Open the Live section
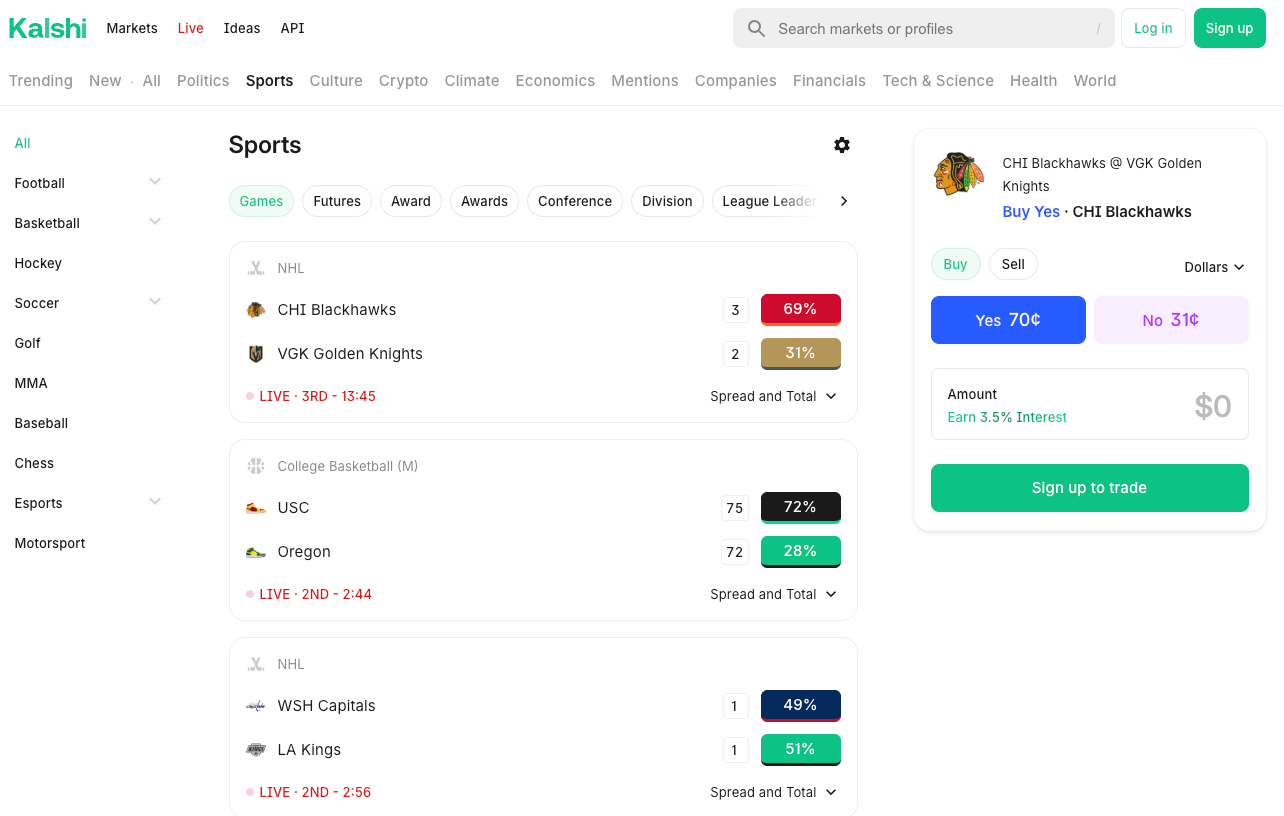Viewport: 1284px width, 816px height. [x=190, y=28]
